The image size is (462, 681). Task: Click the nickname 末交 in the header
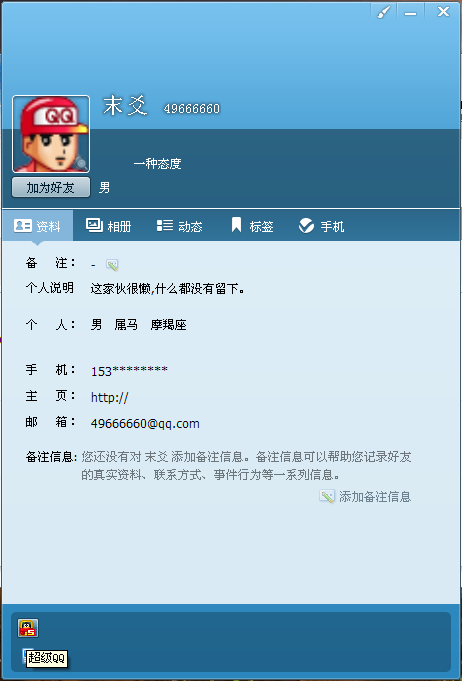pyautogui.click(x=125, y=106)
